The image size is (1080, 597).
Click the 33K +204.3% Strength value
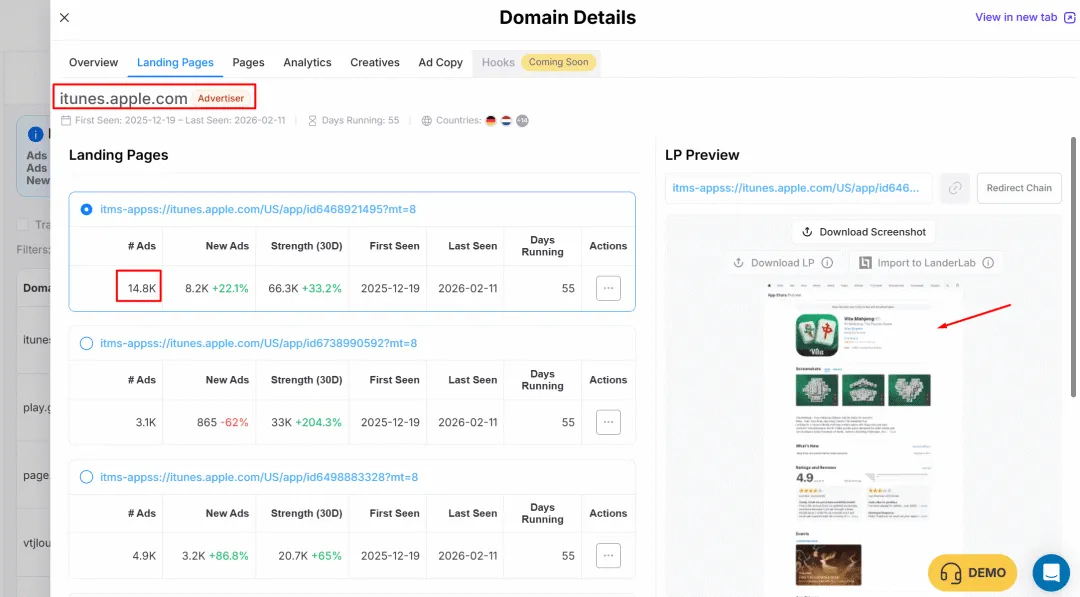pyautogui.click(x=306, y=422)
